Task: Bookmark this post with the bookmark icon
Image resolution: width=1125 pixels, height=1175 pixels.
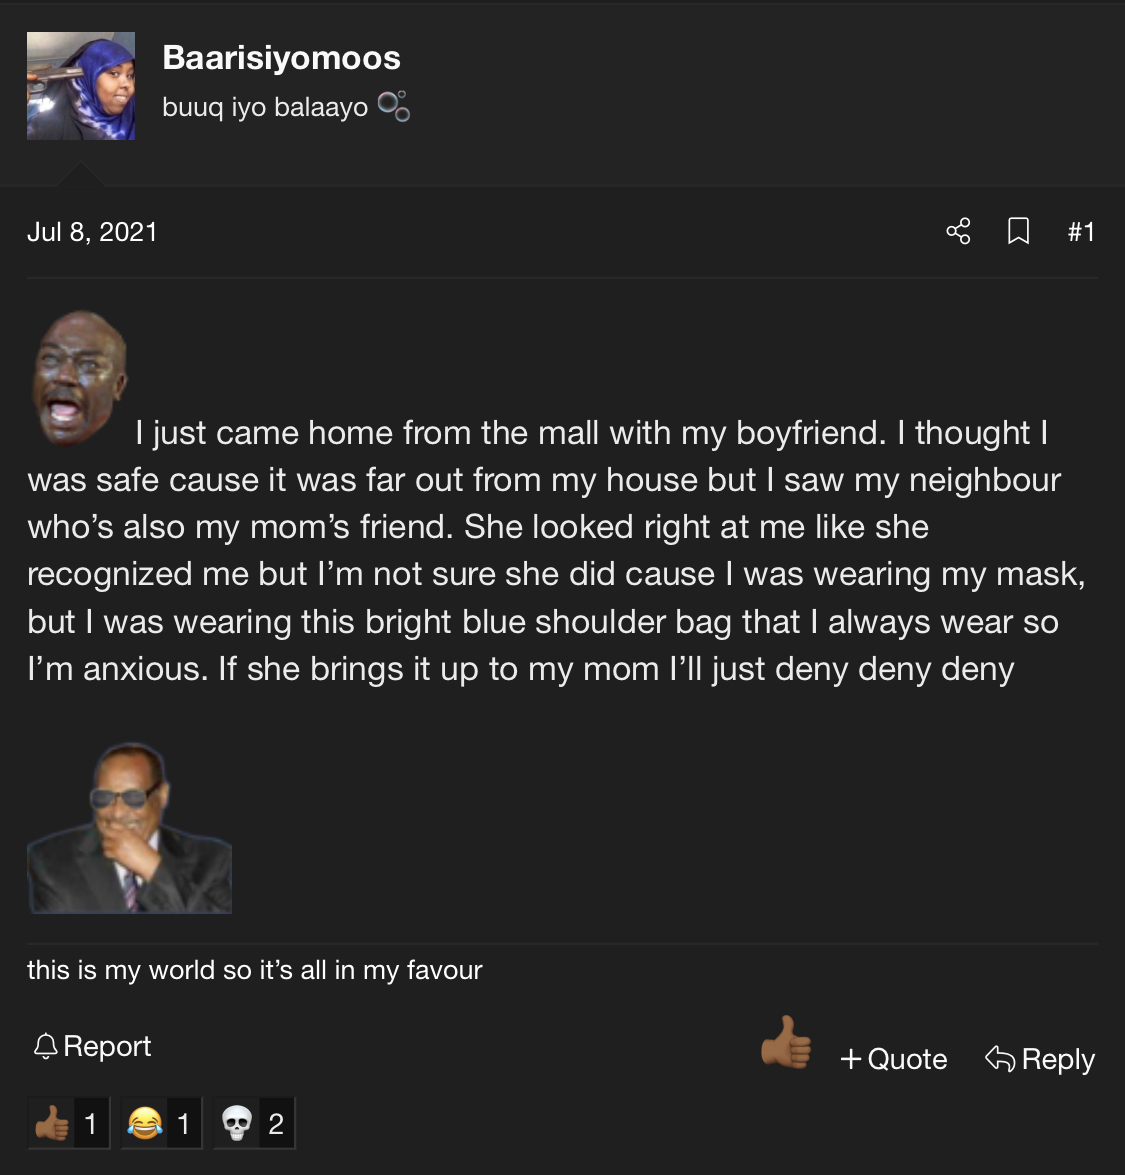Action: coord(1018,231)
